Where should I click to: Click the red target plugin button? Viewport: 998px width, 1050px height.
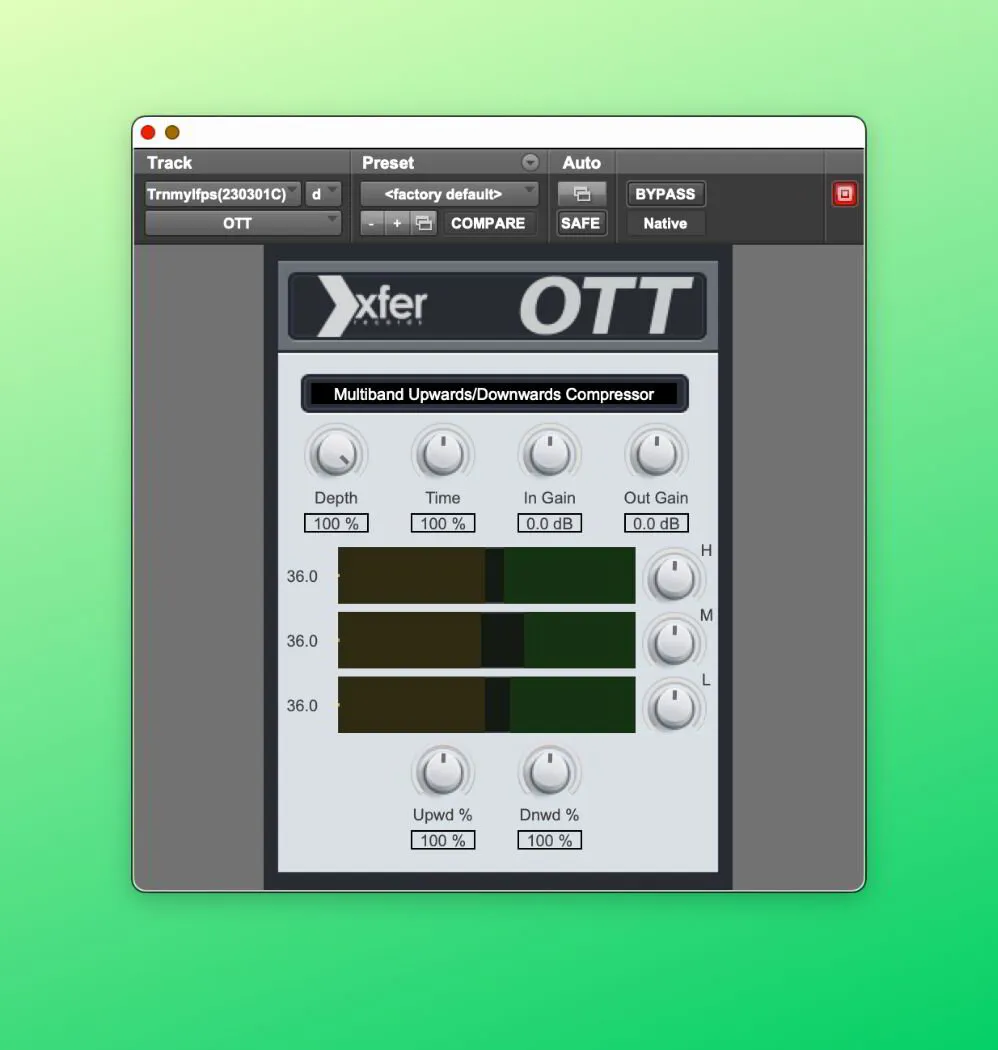click(844, 194)
